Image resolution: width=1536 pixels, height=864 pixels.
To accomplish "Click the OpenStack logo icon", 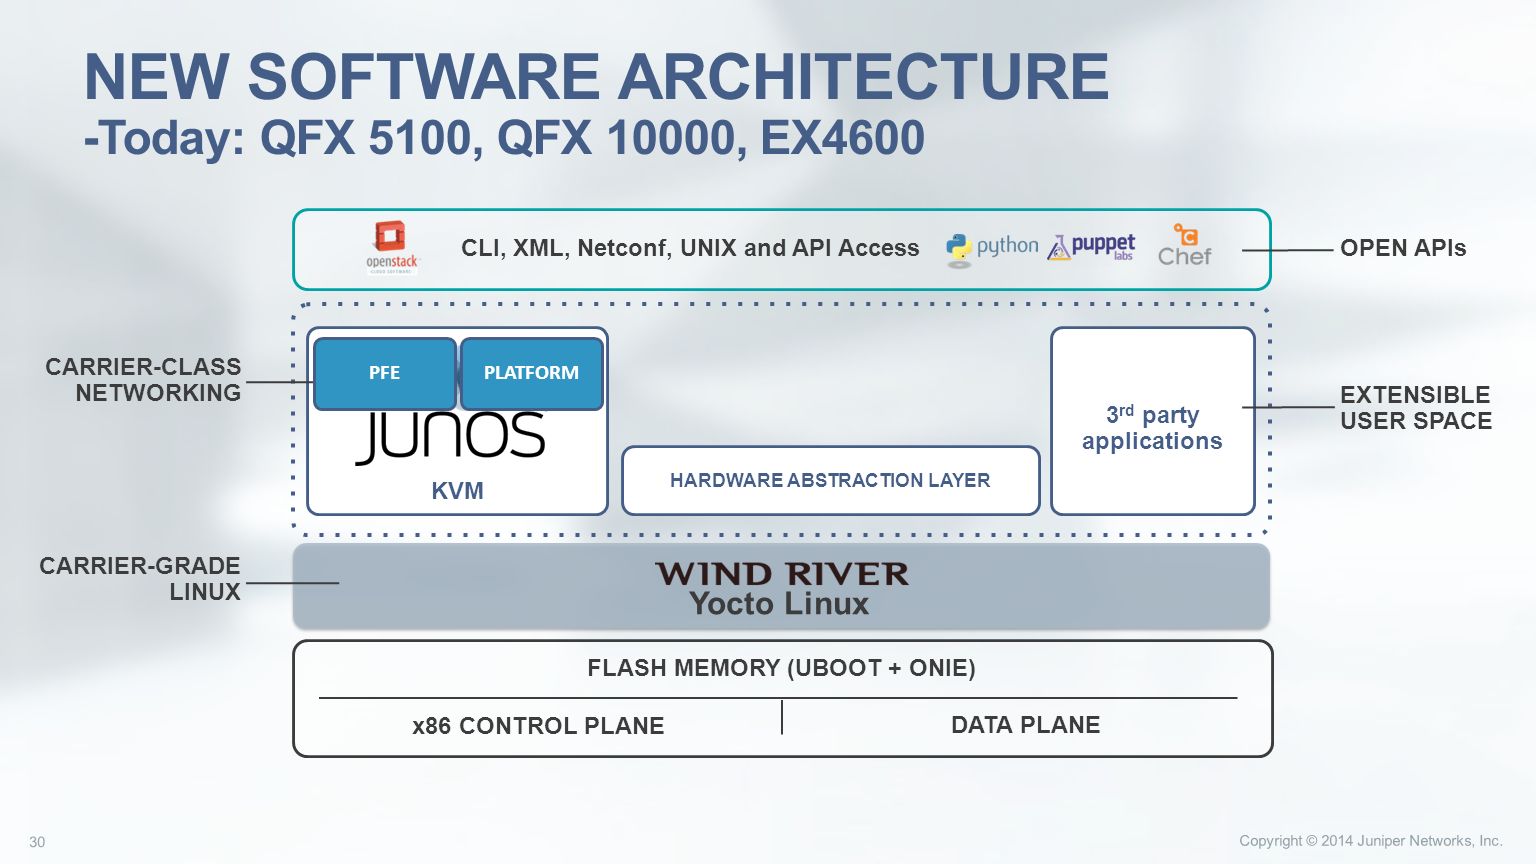I will [x=392, y=247].
